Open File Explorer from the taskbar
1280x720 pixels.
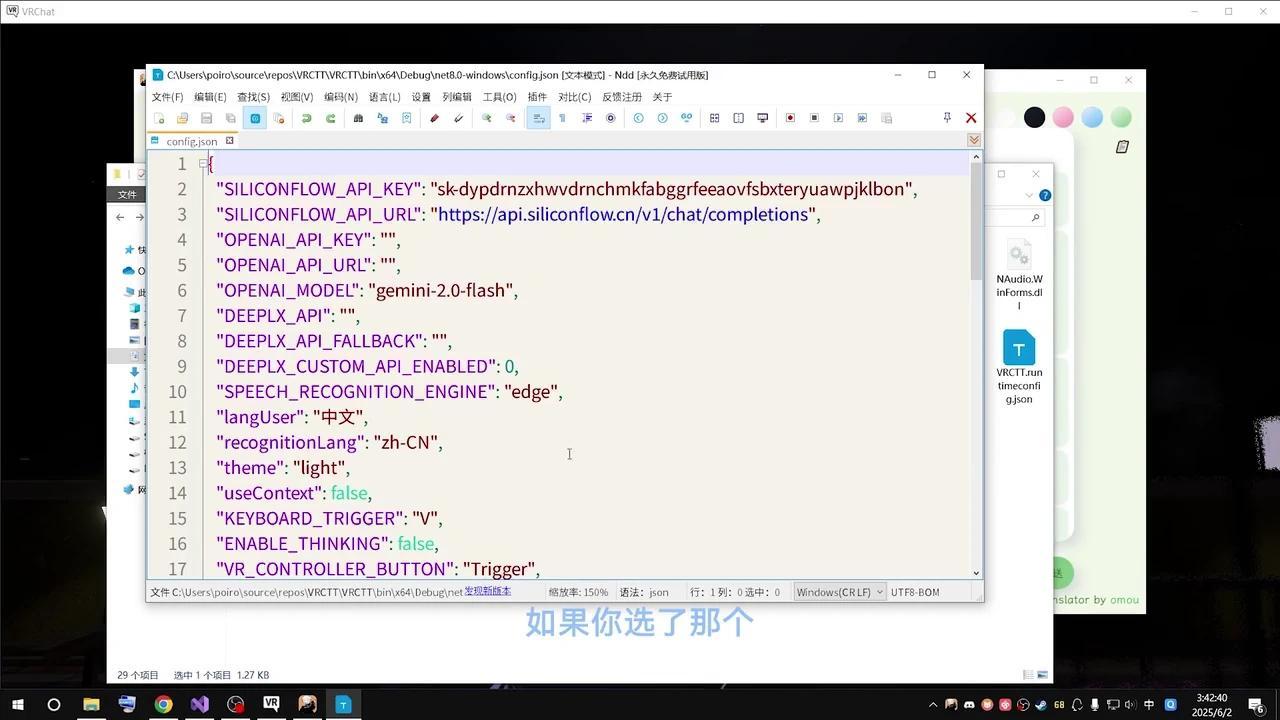[x=91, y=704]
